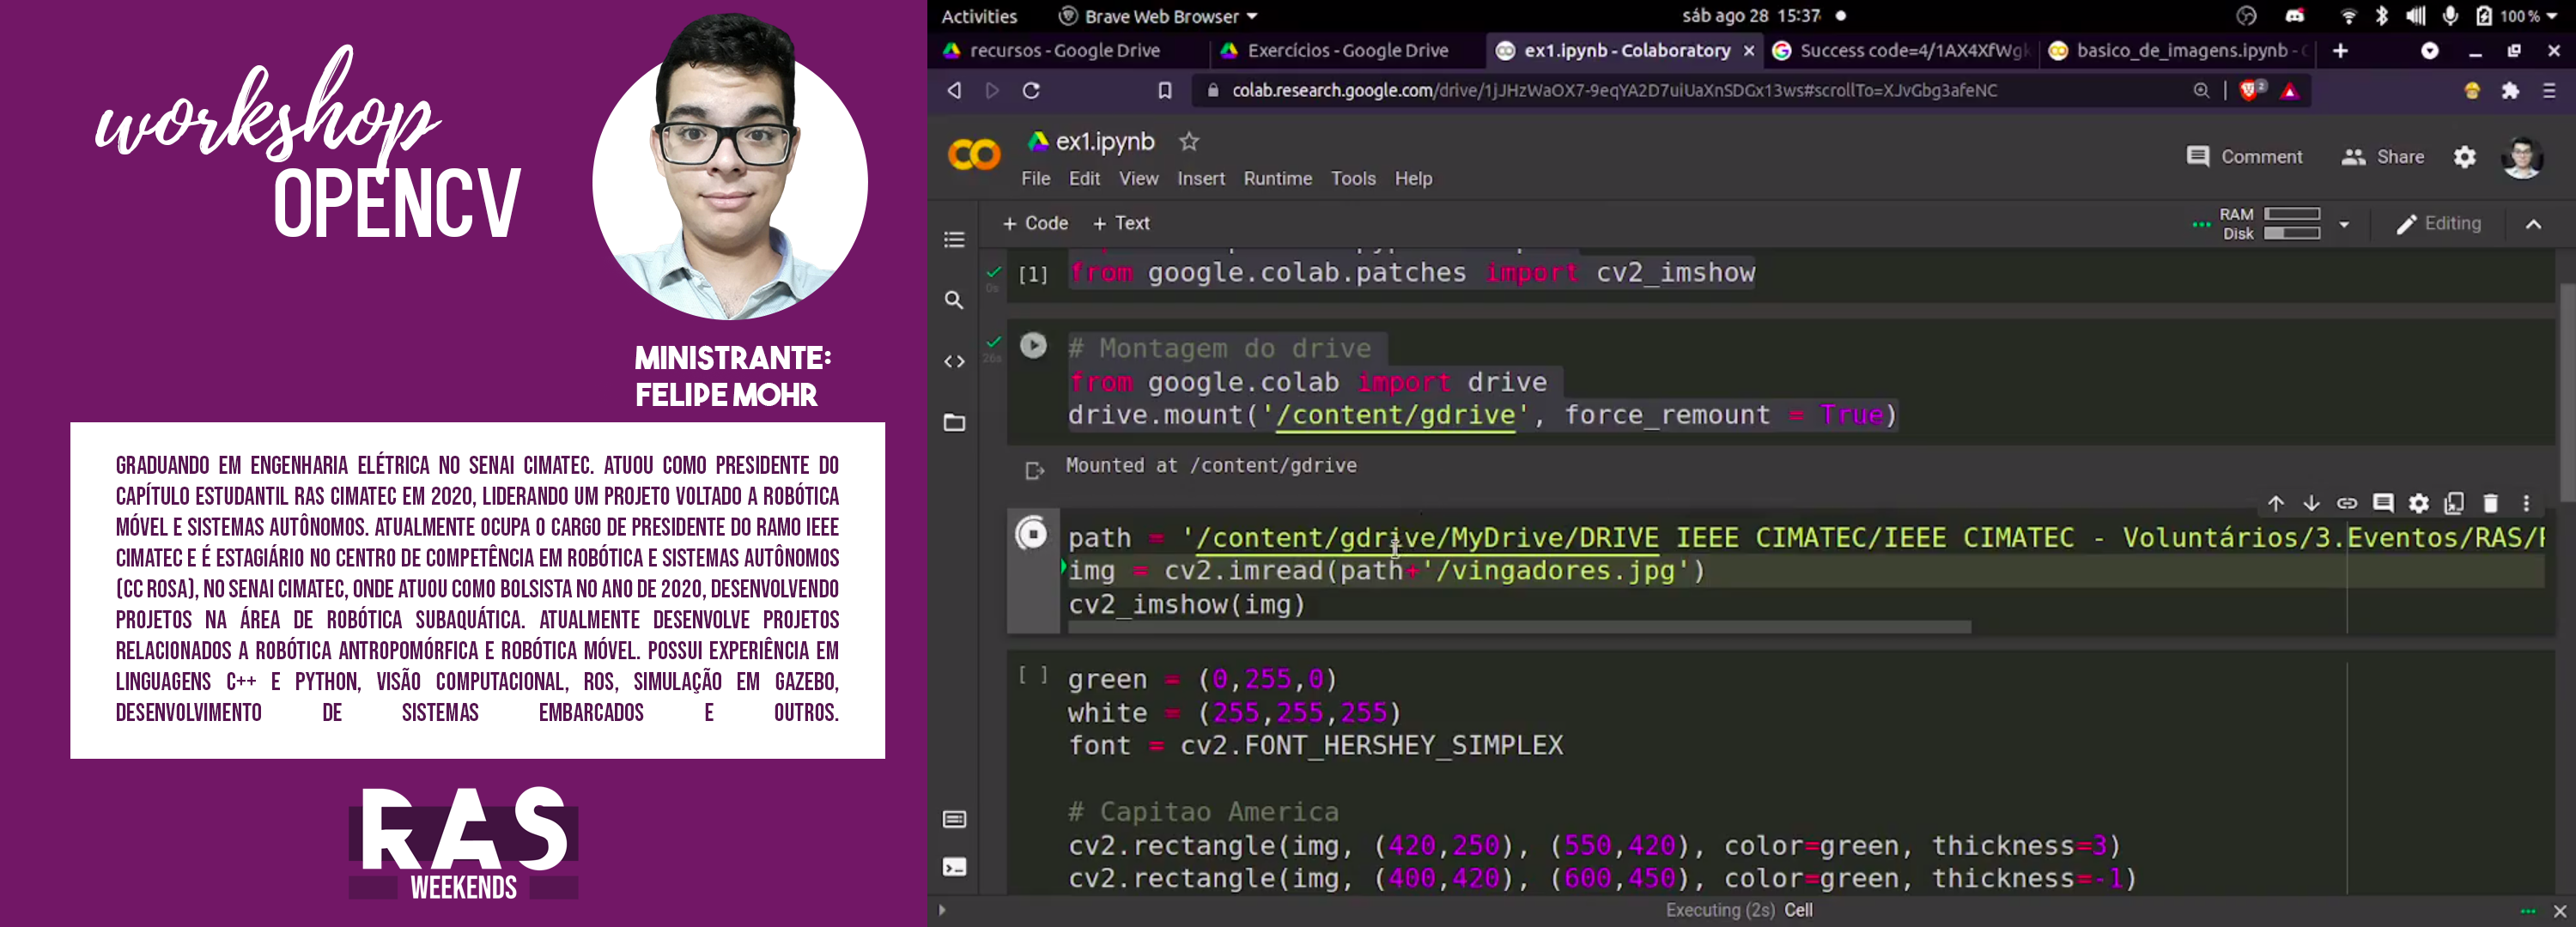Click the Share button
Viewport: 2576px width, 927px height.
pos(2383,157)
